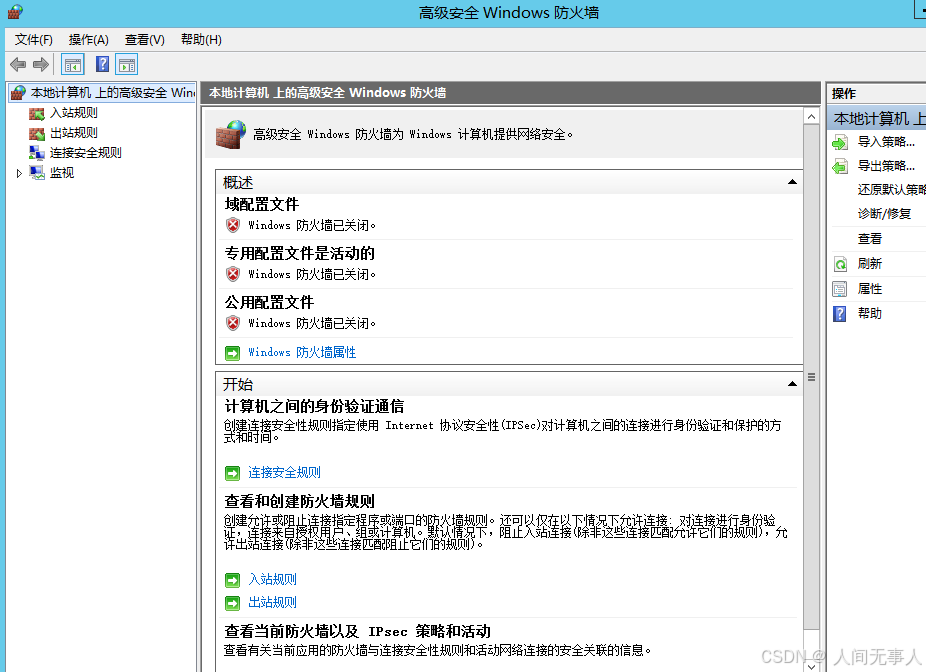
Task: Collapse the 概述 section
Action: click(x=792, y=182)
